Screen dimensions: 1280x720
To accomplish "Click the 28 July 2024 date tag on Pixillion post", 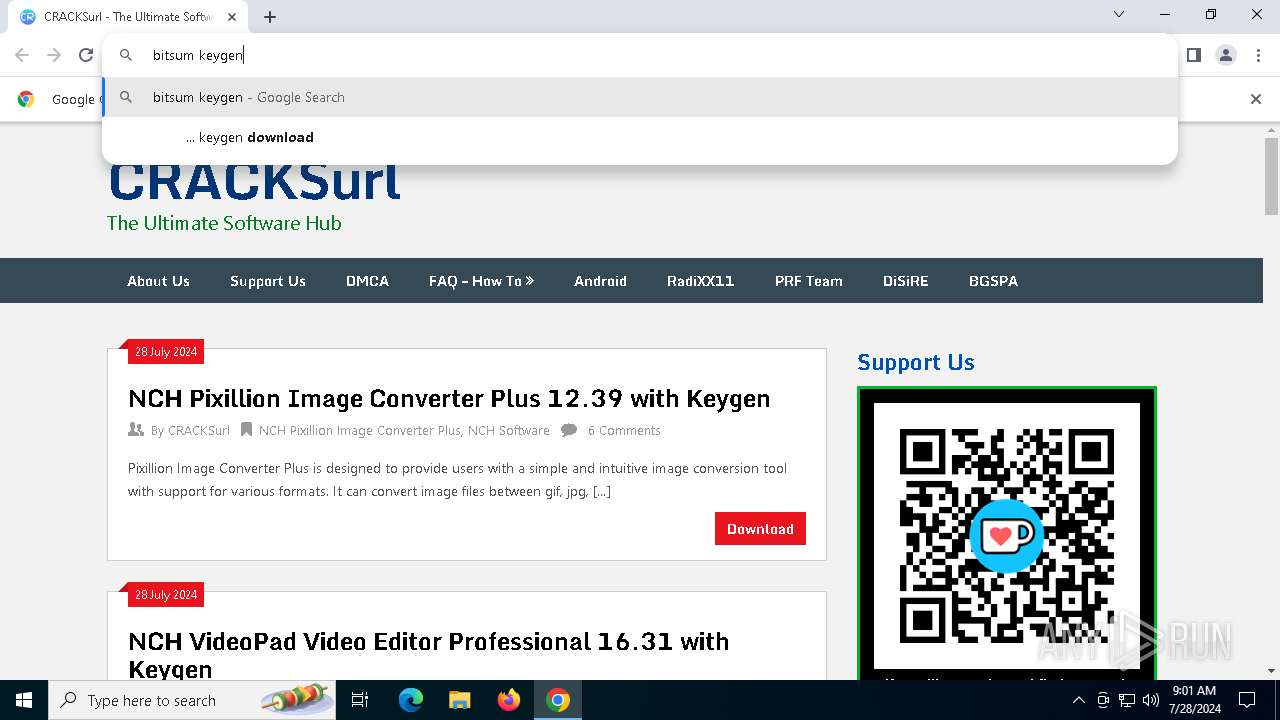I will point(166,352).
